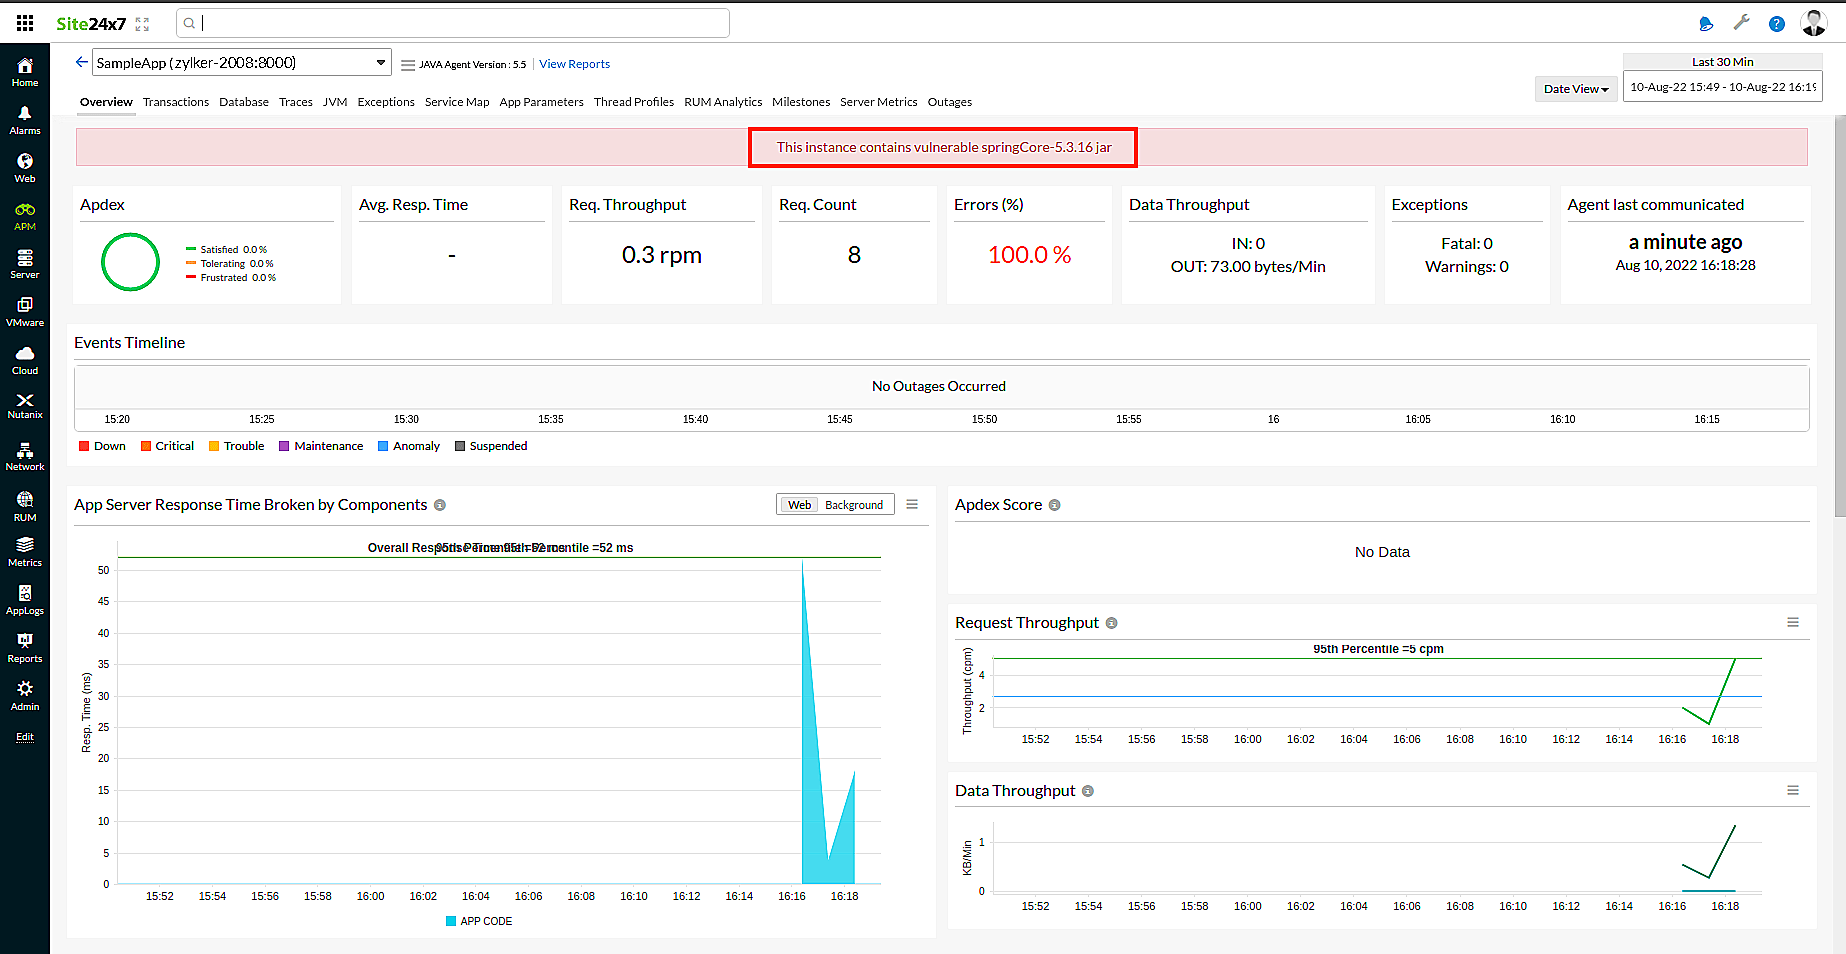Click the Site24x7 logo
The image size is (1846, 954).
(x=91, y=24)
